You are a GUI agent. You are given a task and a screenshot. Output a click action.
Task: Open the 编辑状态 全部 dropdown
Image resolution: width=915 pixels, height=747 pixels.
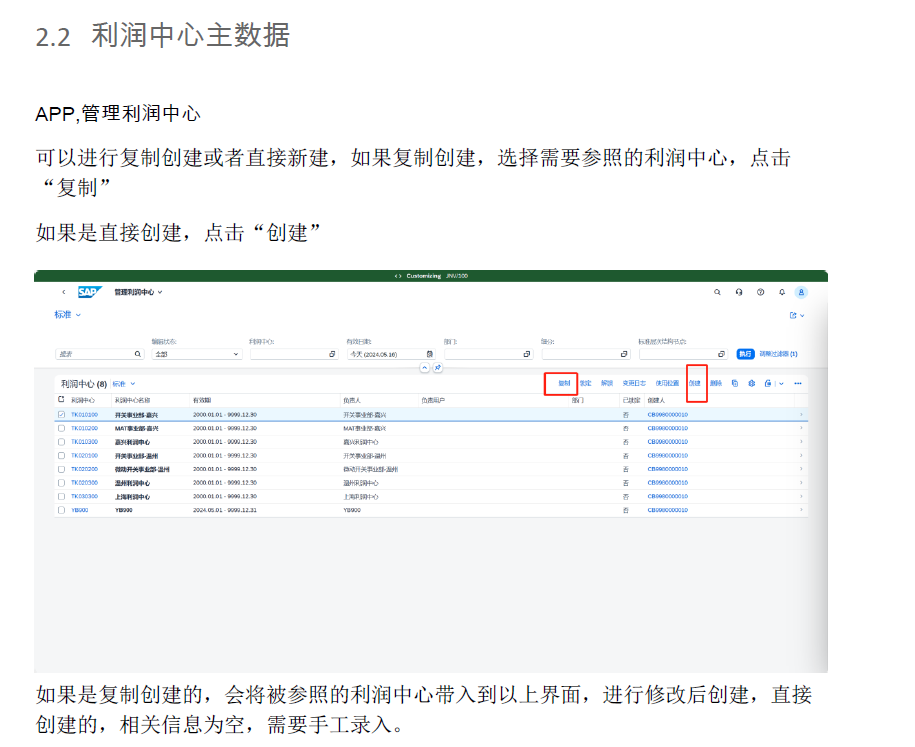tap(196, 354)
